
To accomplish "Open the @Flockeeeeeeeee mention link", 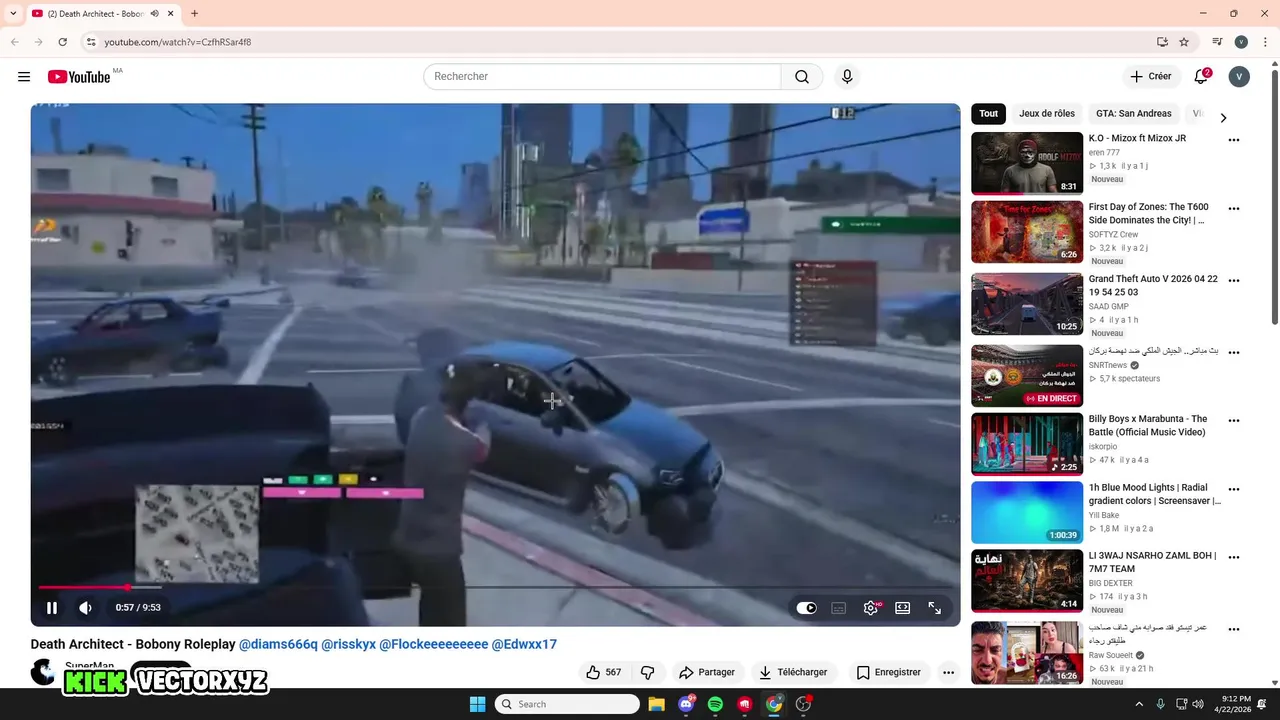I will (434, 644).
